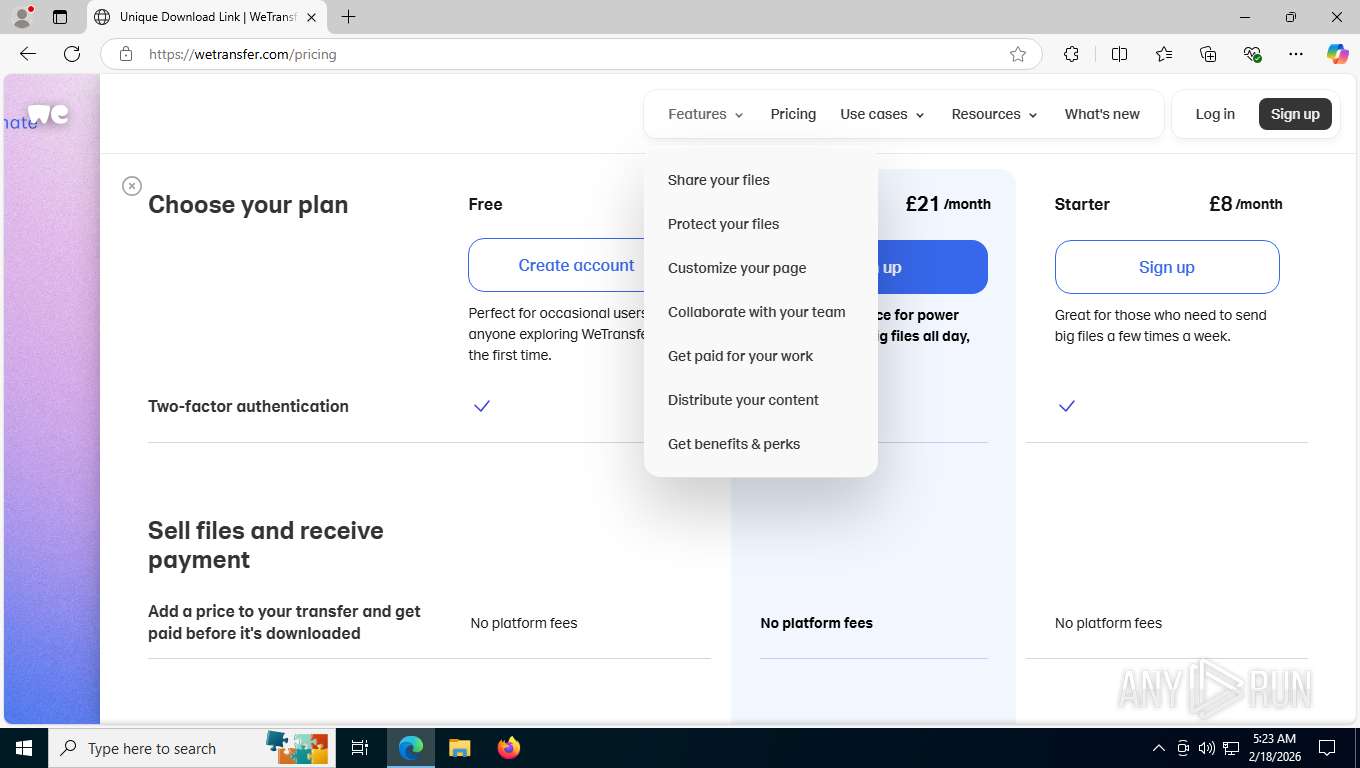Click the Sell files and receive payment heading
Viewport: 1360px width, 768px height.
pyautogui.click(x=266, y=545)
